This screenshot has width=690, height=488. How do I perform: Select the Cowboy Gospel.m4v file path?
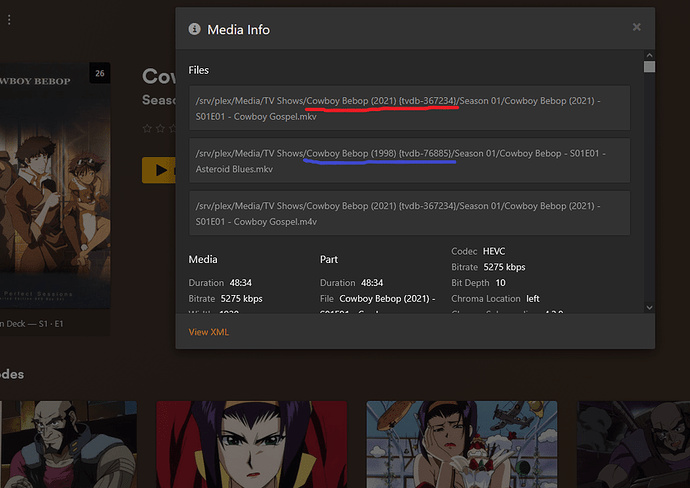[x=409, y=213]
